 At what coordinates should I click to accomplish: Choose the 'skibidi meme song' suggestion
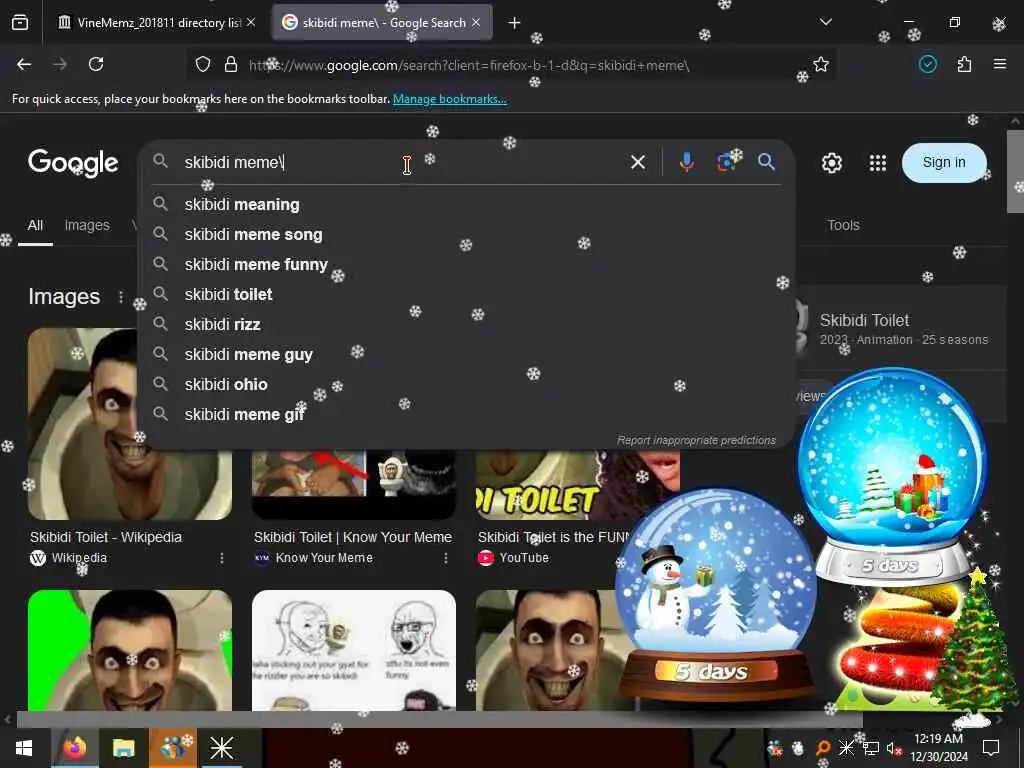466,234
